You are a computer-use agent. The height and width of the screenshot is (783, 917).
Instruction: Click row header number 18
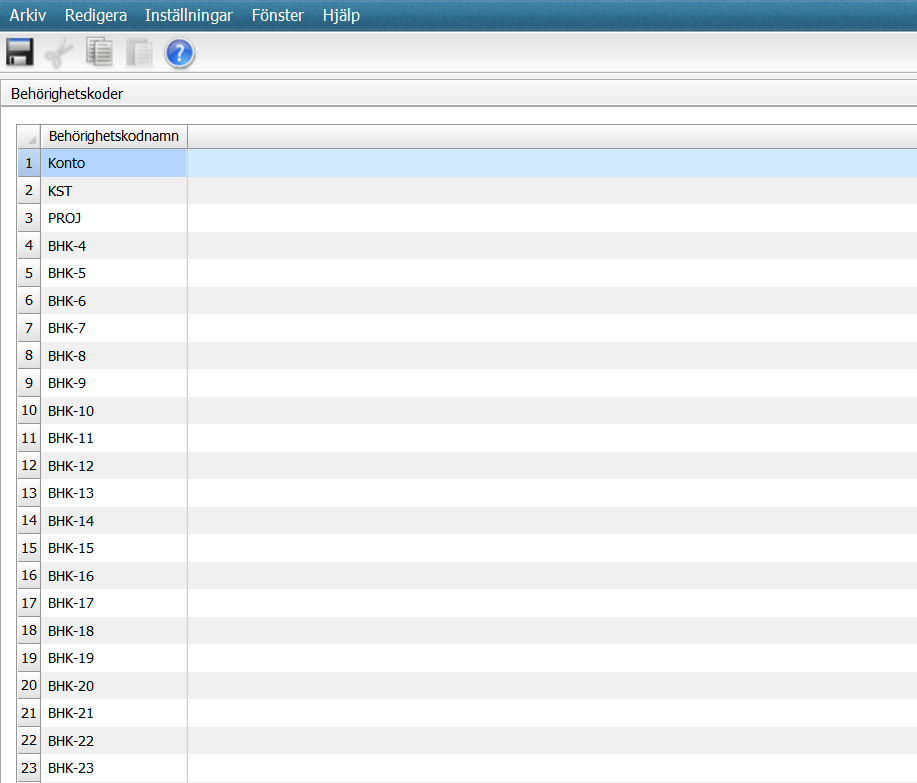29,630
